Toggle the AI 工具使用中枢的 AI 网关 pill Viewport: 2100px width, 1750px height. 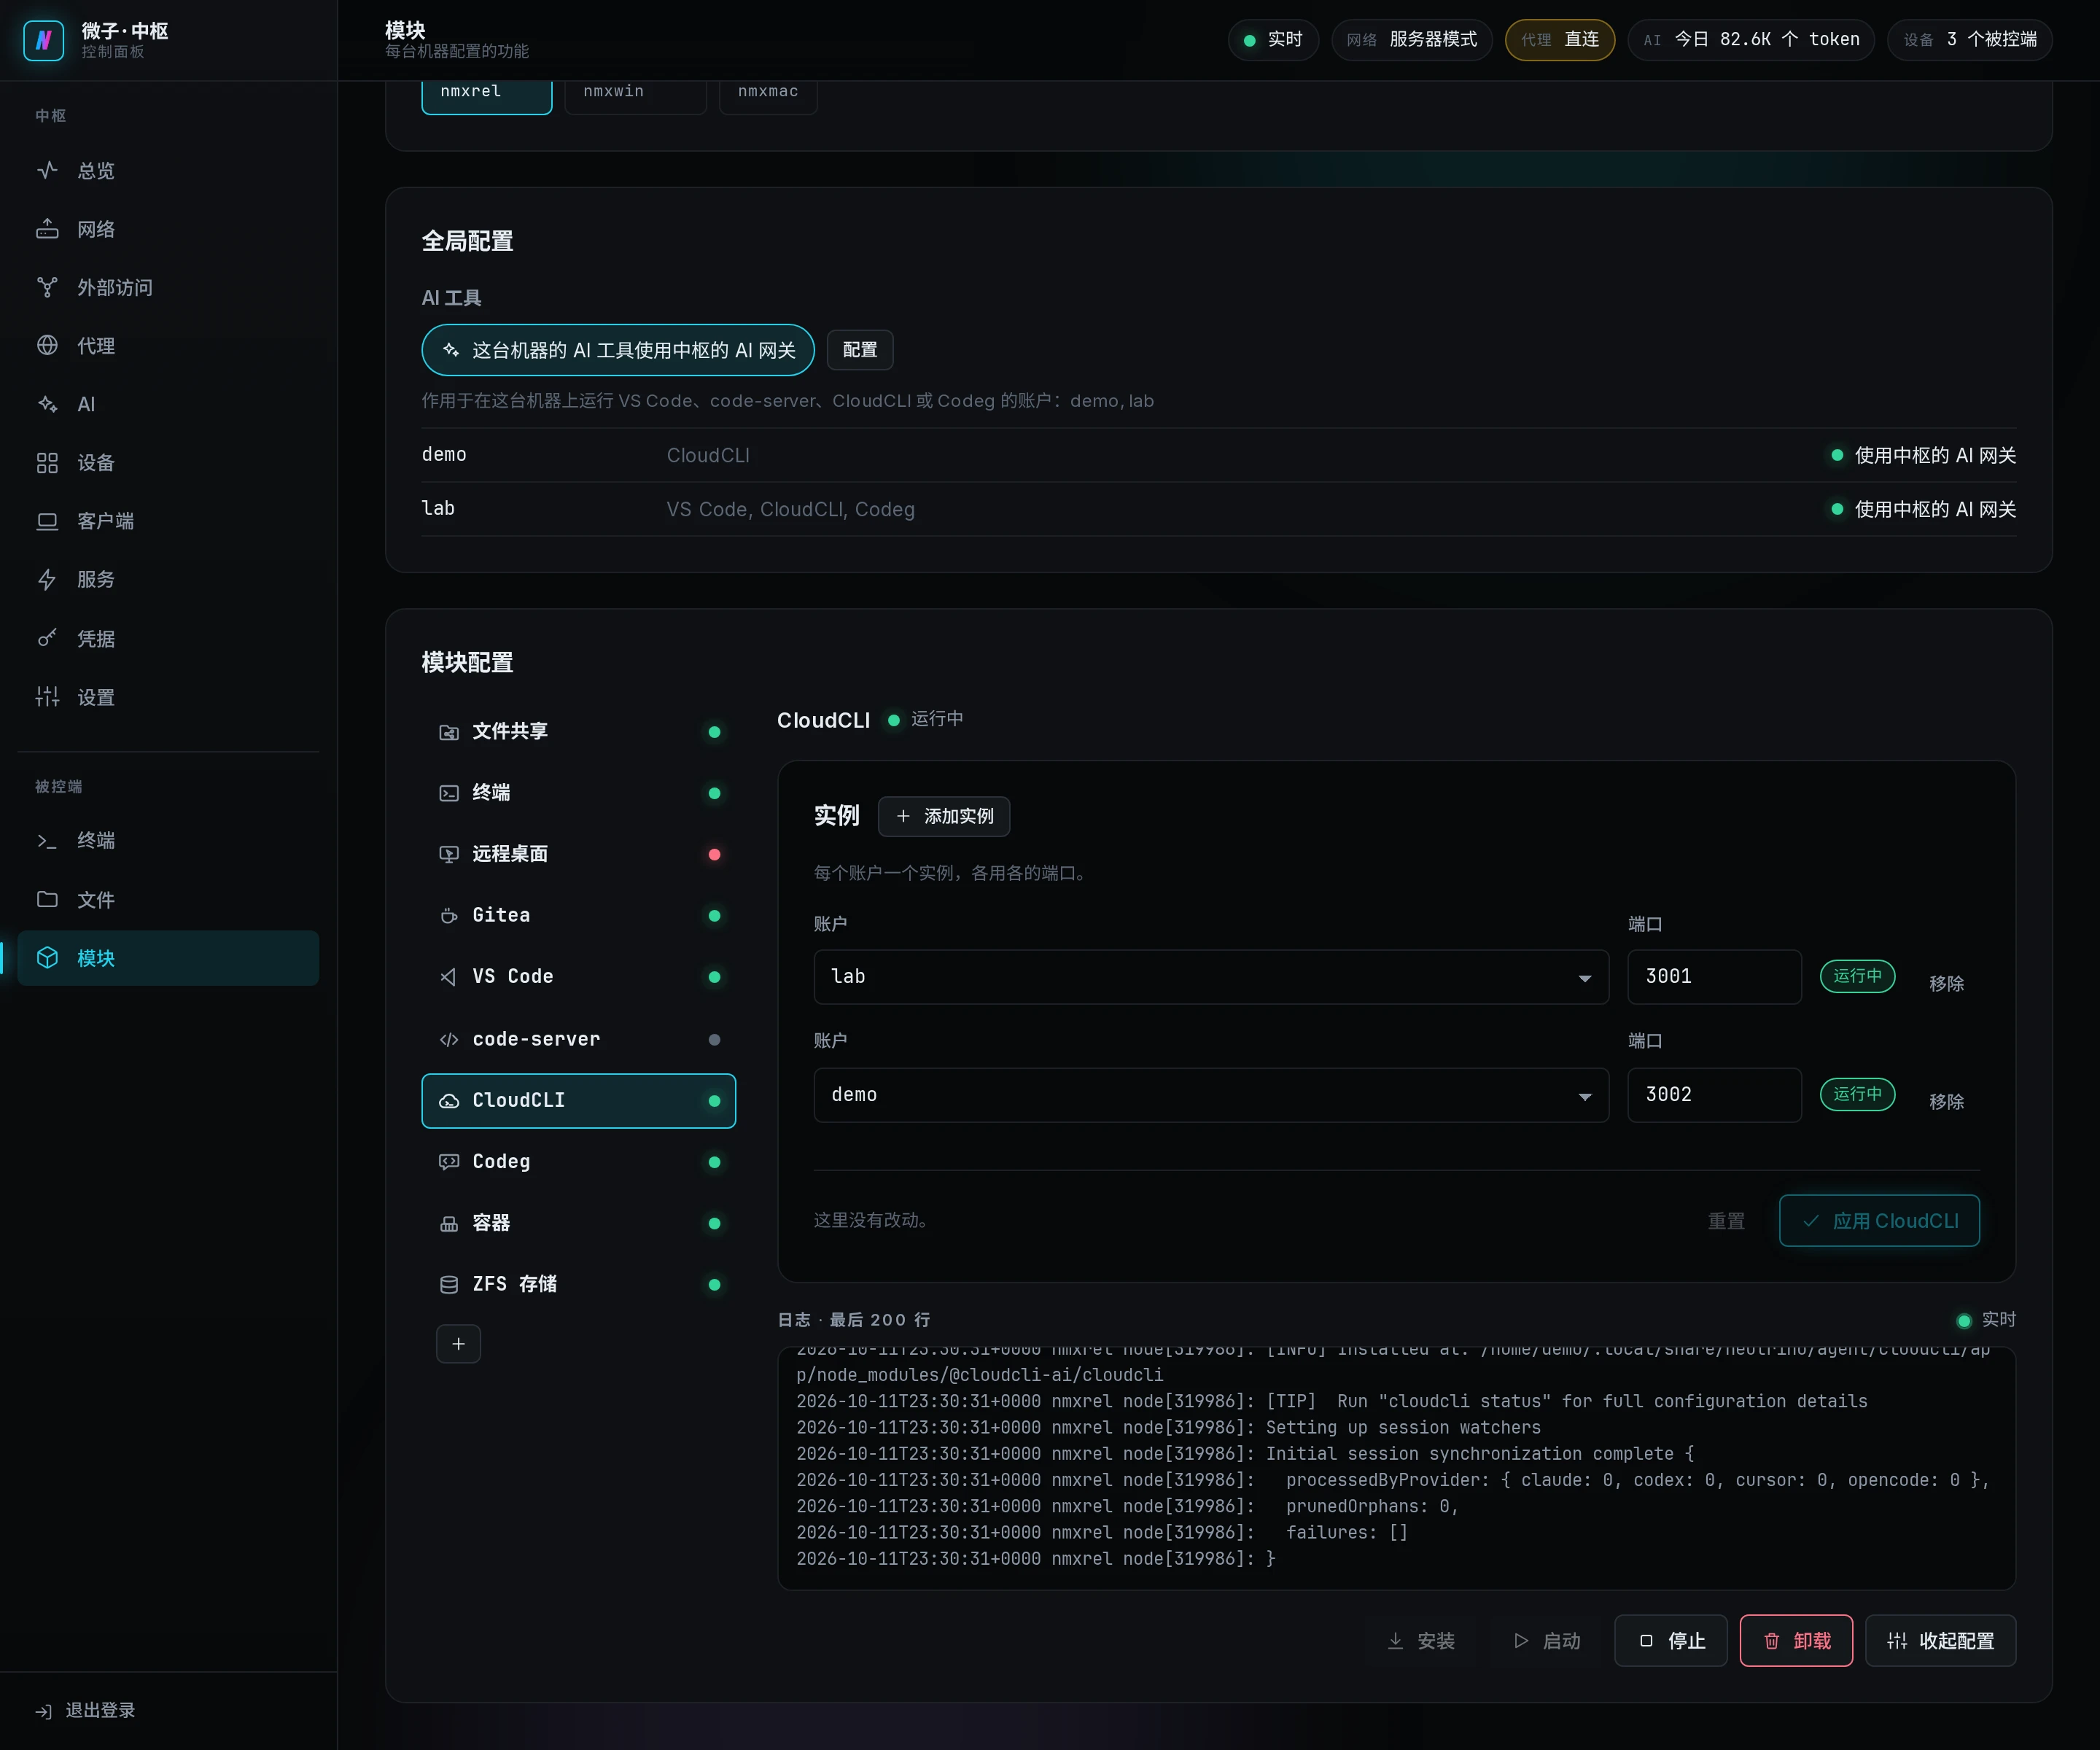(x=618, y=350)
